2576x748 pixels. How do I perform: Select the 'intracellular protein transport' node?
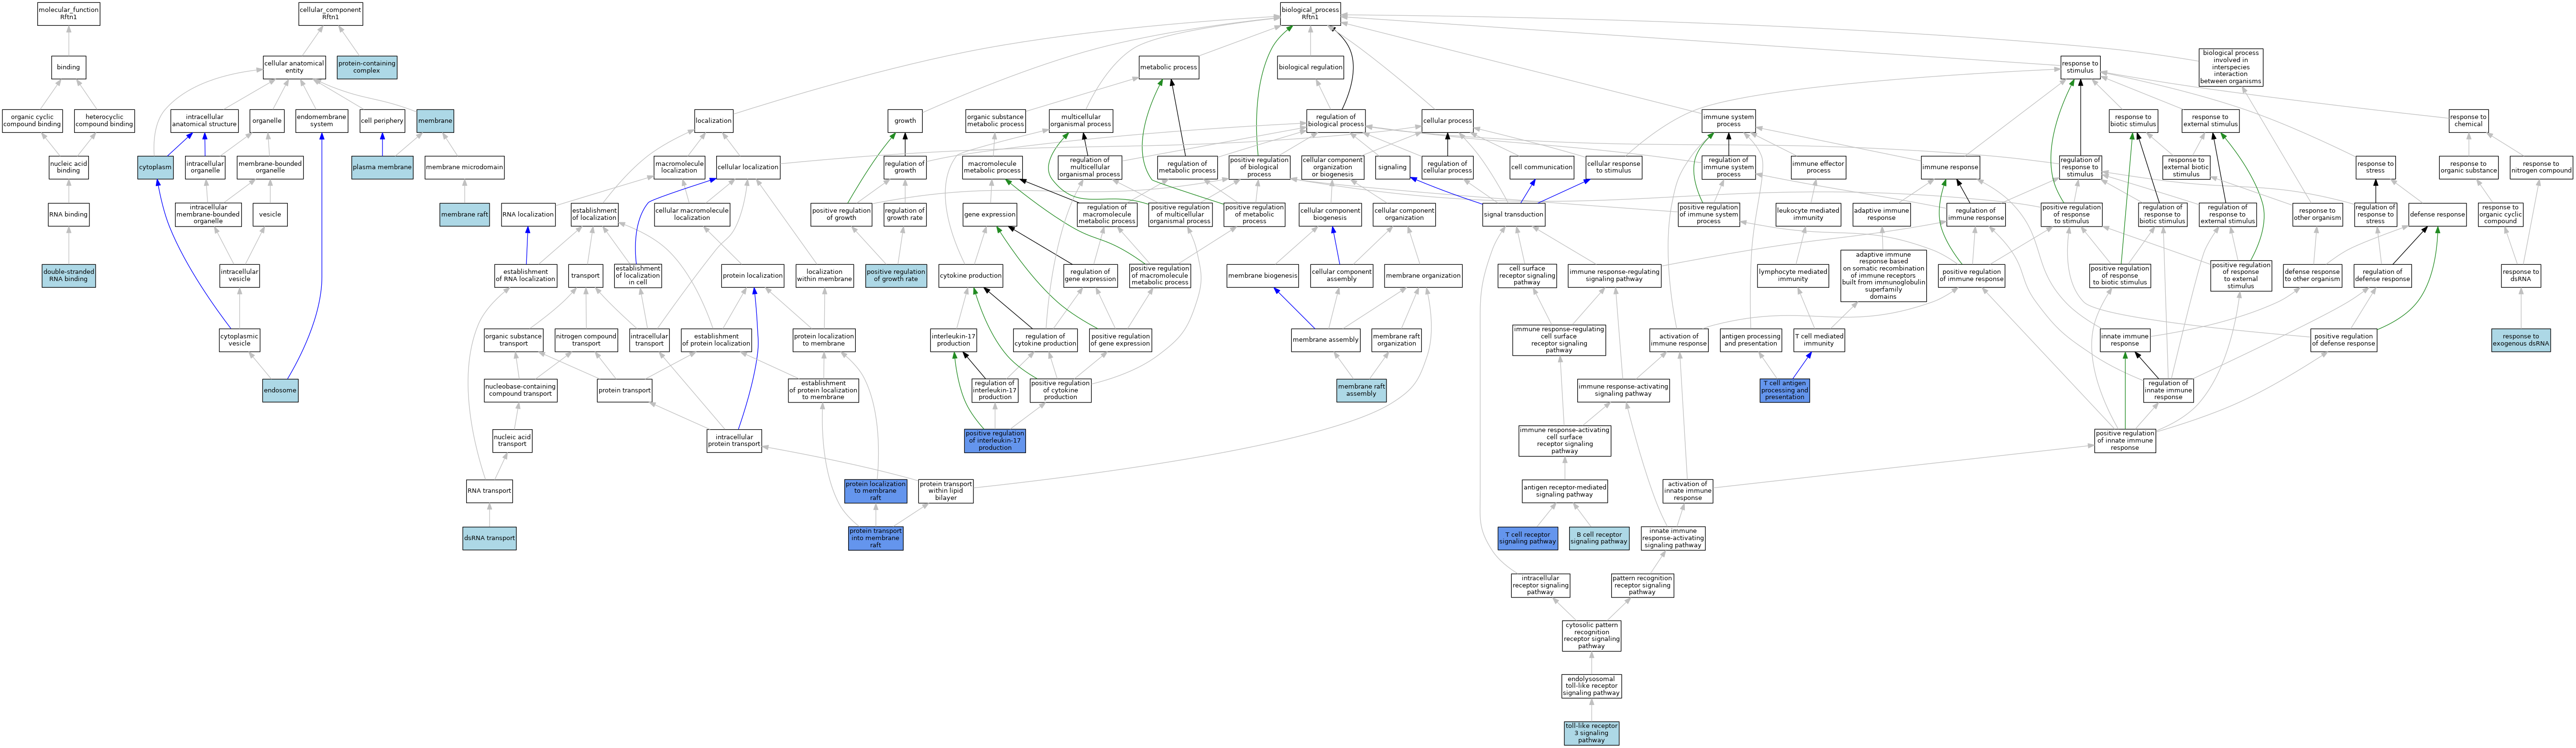(x=734, y=440)
